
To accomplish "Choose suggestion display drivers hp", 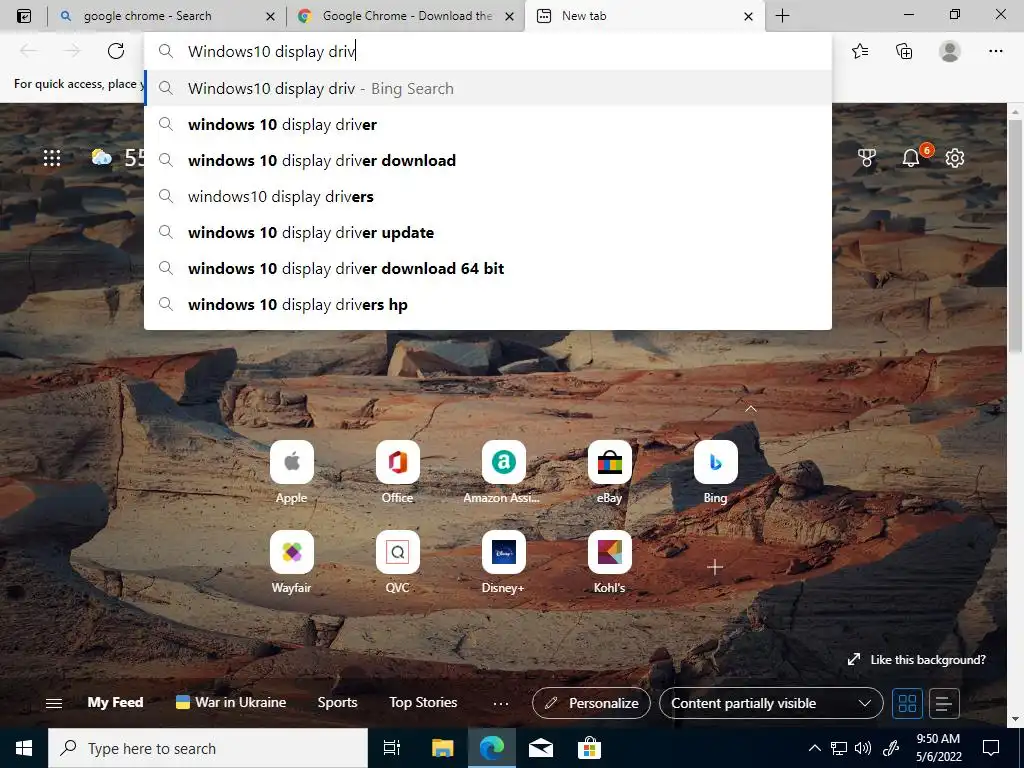I will coord(488,304).
